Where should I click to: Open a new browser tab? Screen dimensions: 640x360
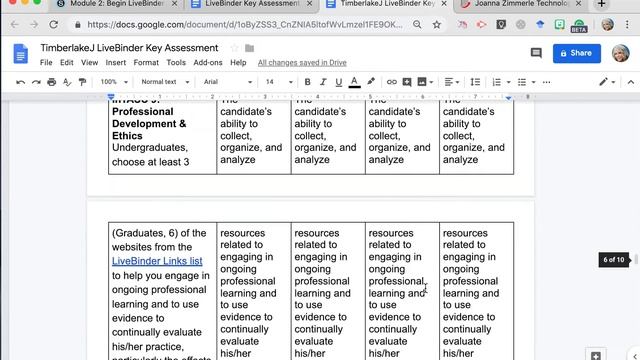pyautogui.click(x=601, y=4)
